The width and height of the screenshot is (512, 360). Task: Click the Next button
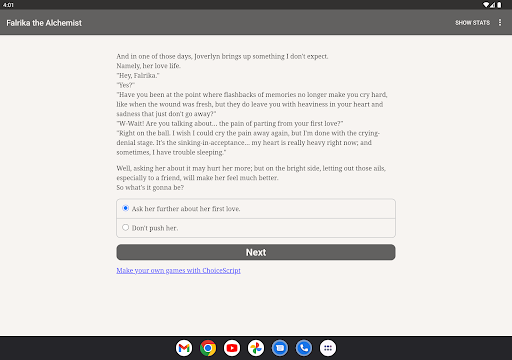pos(256,252)
